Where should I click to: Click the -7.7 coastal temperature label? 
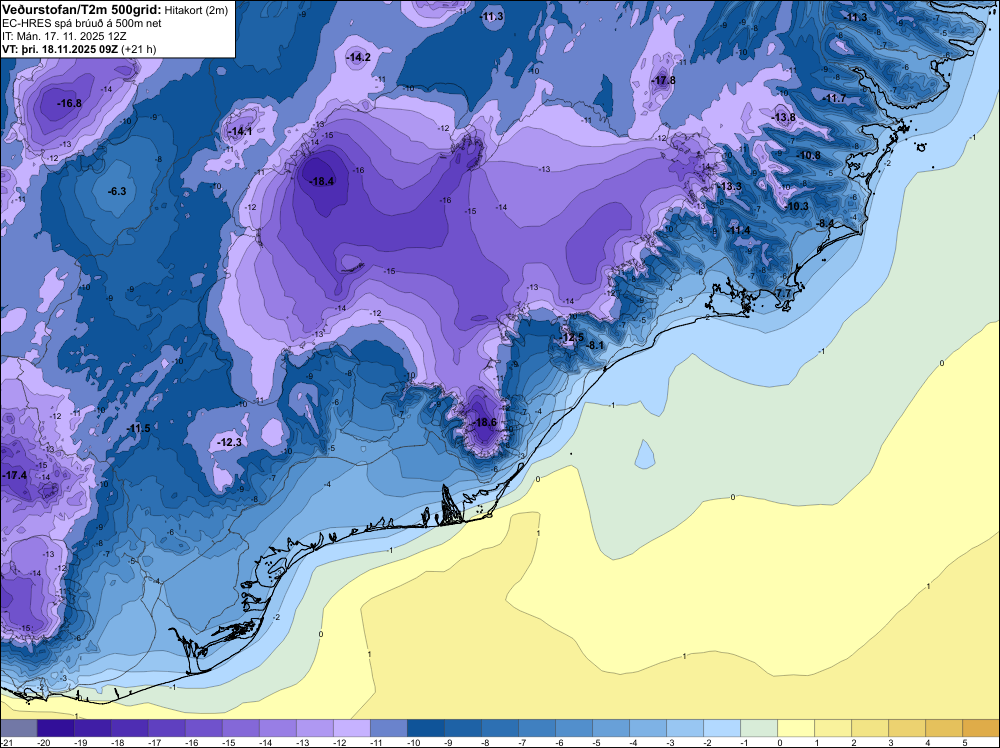coord(783,293)
